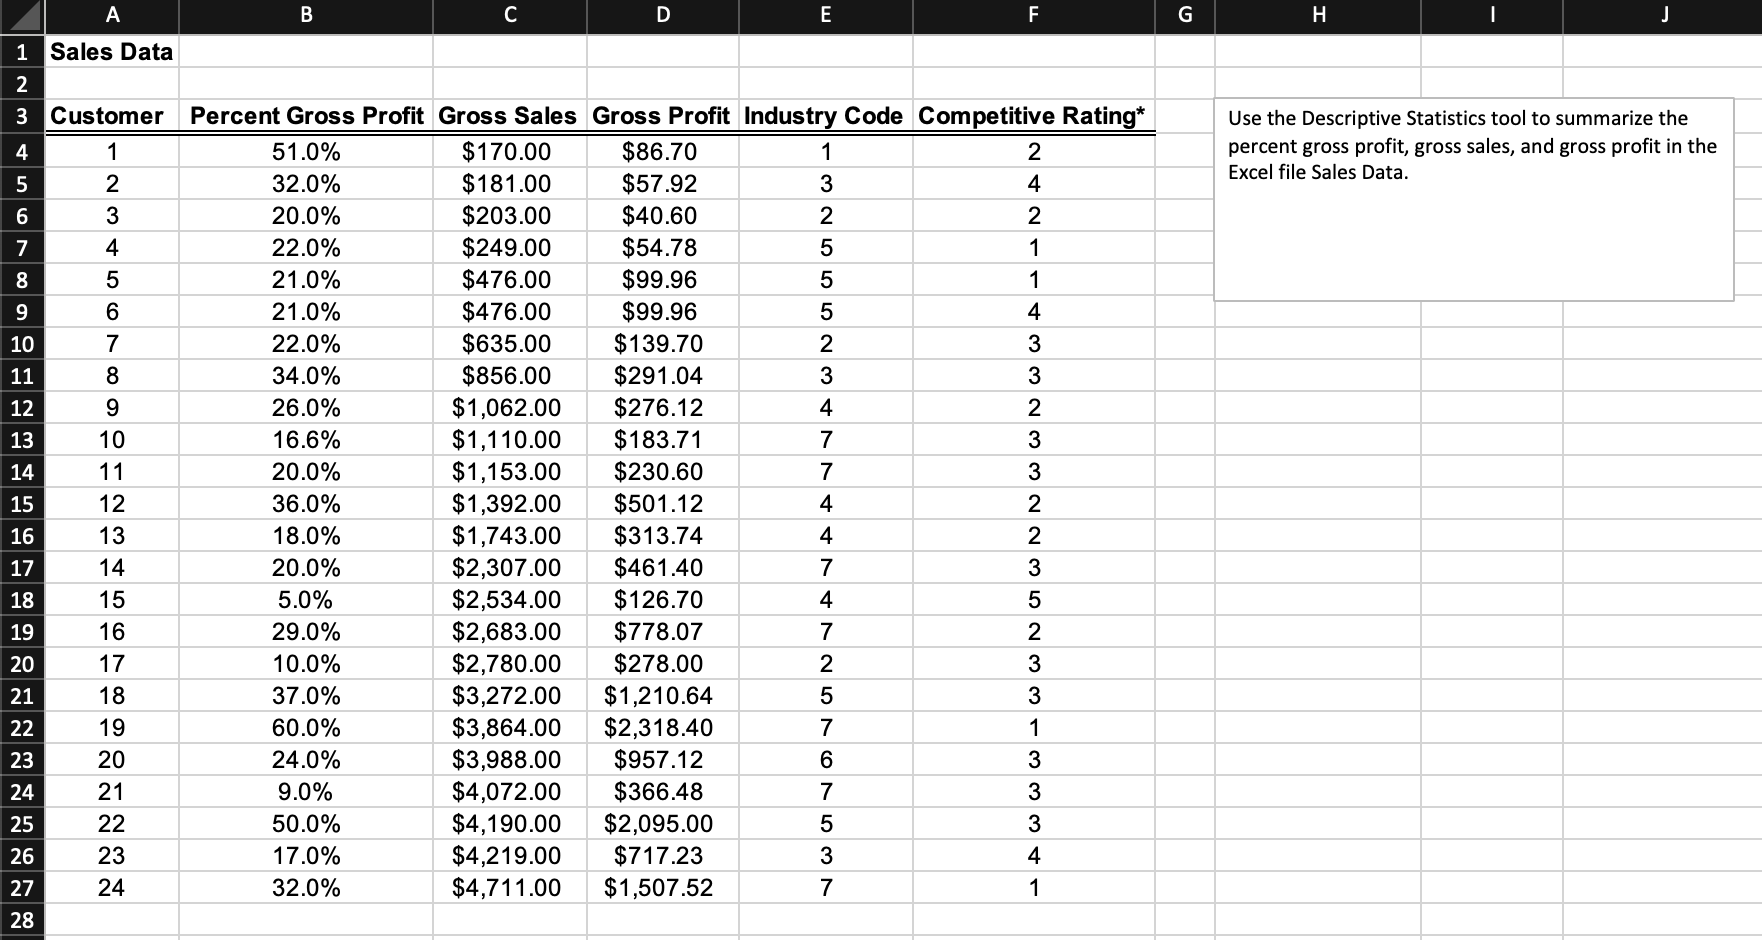Click the Gross Sales header cell

tap(508, 116)
